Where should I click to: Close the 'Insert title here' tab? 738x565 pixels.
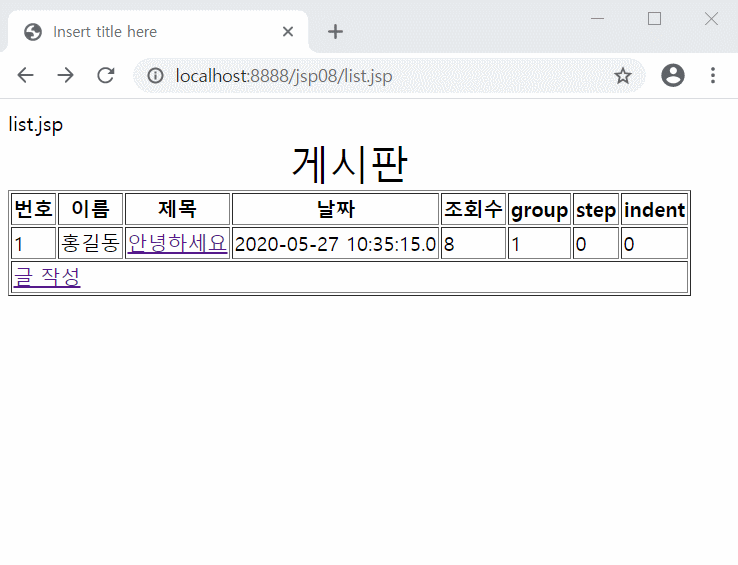pyautogui.click(x=288, y=32)
